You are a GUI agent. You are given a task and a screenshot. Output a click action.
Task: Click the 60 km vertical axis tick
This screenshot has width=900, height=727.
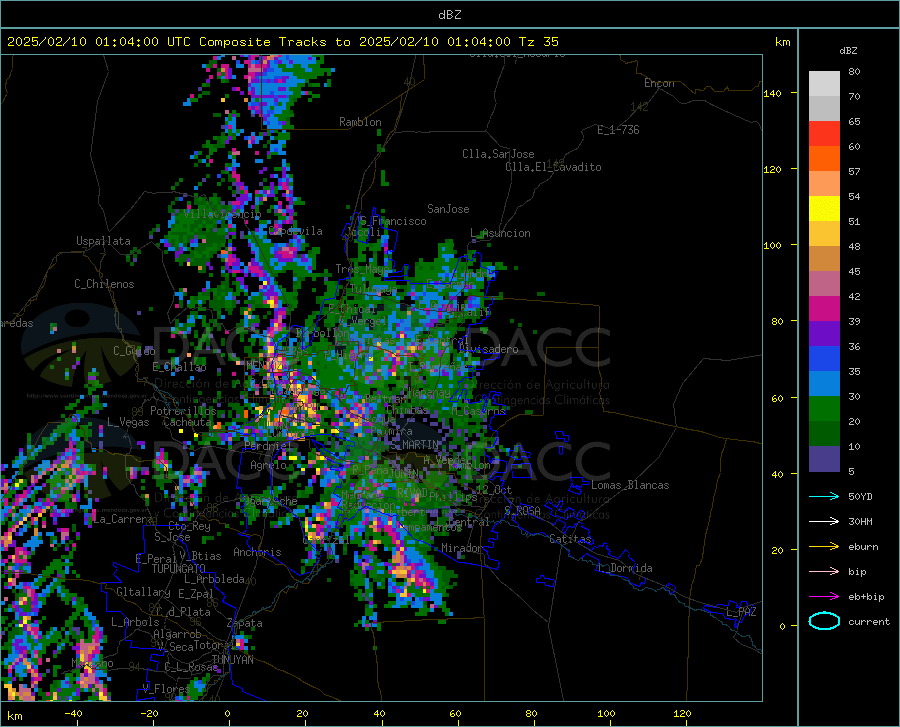click(x=777, y=398)
